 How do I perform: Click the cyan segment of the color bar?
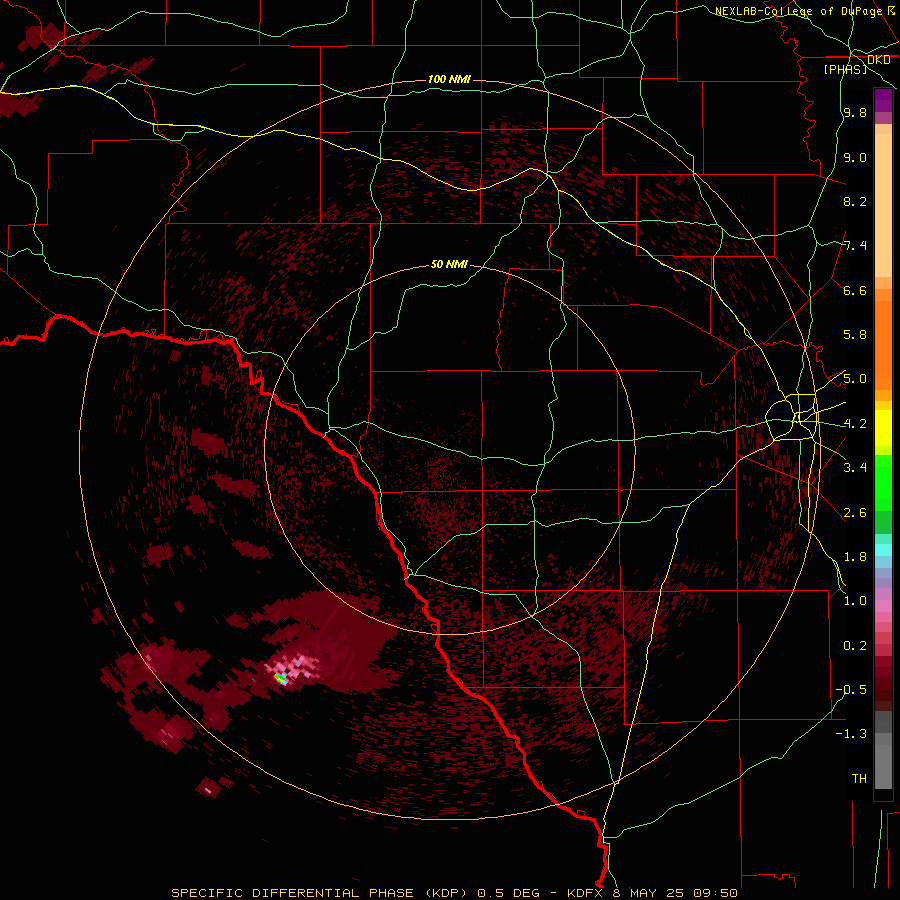pyautogui.click(x=883, y=549)
